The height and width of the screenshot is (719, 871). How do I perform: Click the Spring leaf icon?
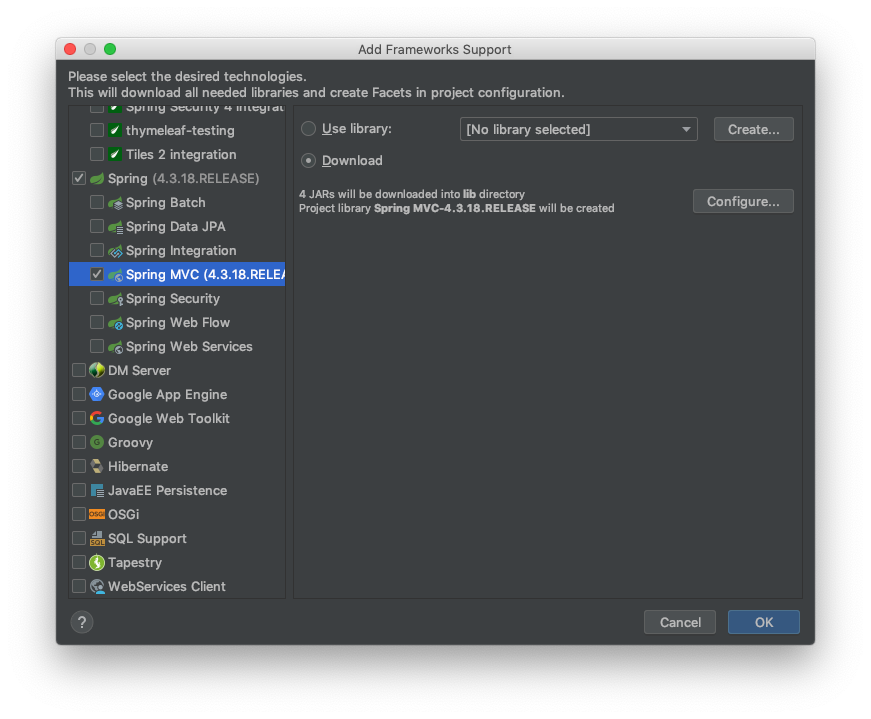point(97,178)
